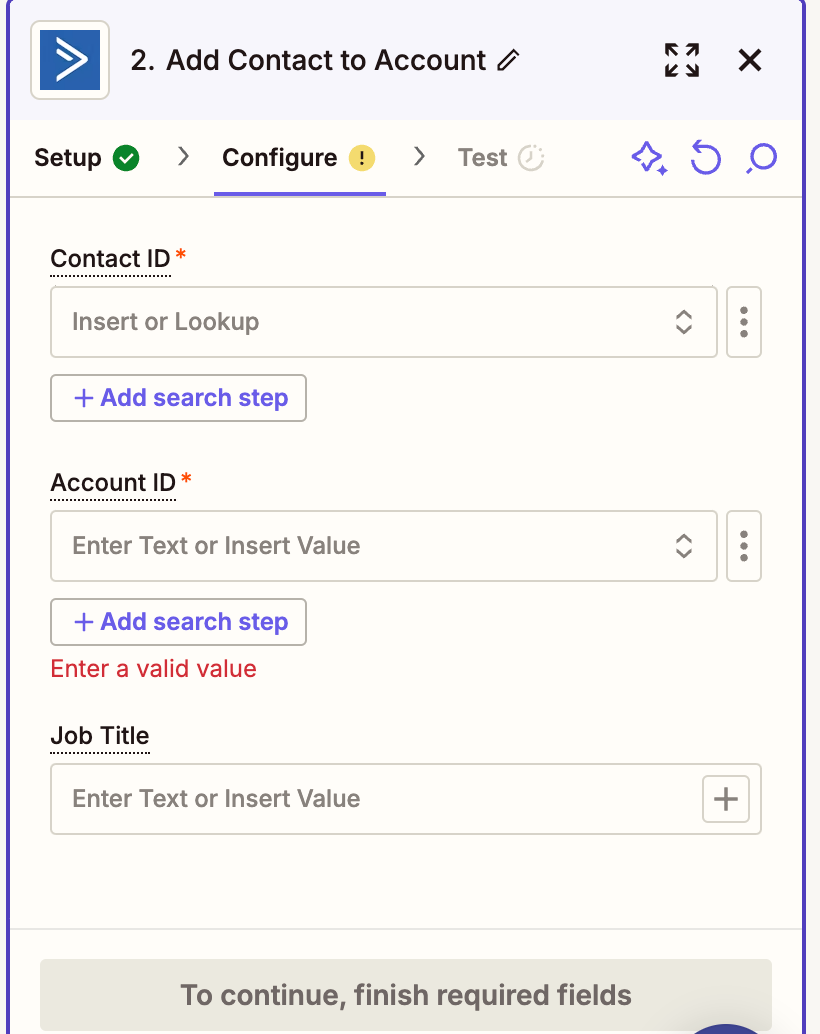Select the Configure tab
The image size is (820, 1034).
(299, 158)
